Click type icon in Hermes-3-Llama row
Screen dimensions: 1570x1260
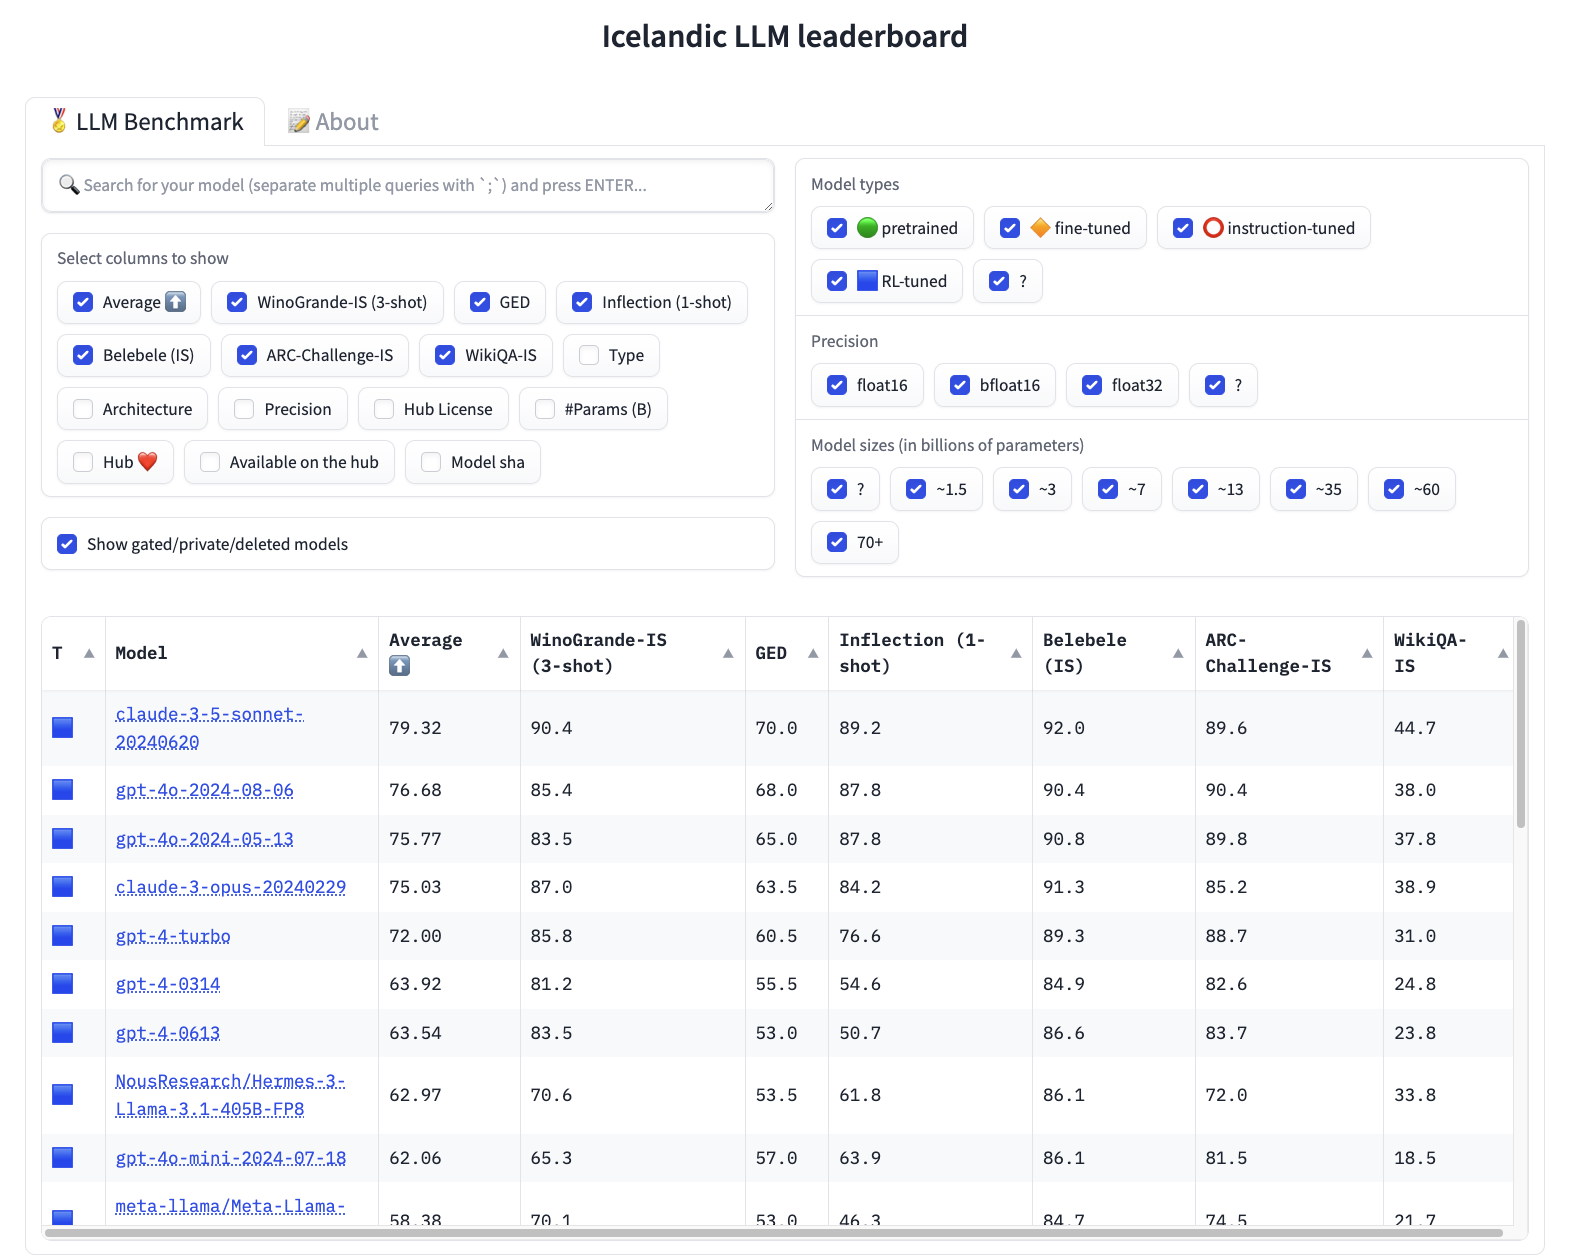point(62,1094)
